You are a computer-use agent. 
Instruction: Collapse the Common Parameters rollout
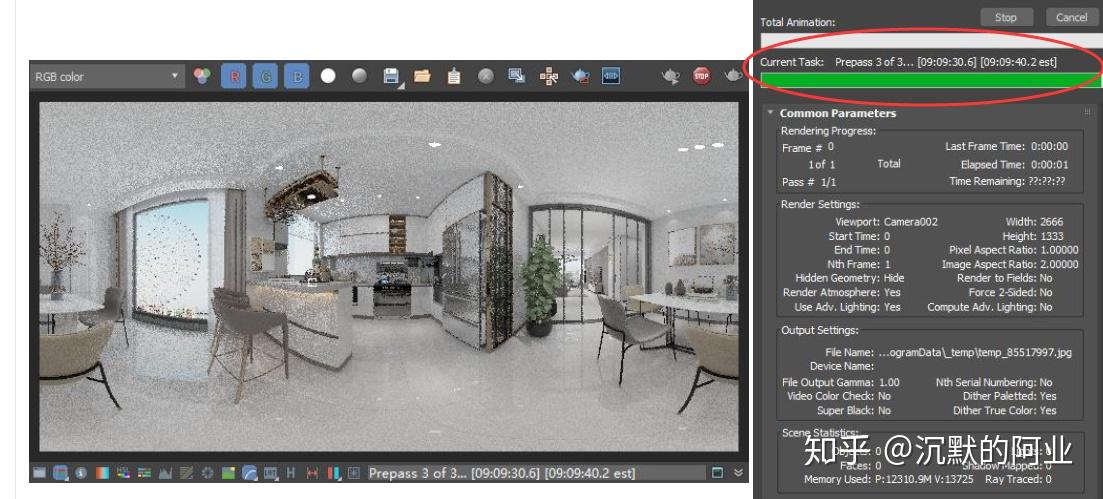770,113
